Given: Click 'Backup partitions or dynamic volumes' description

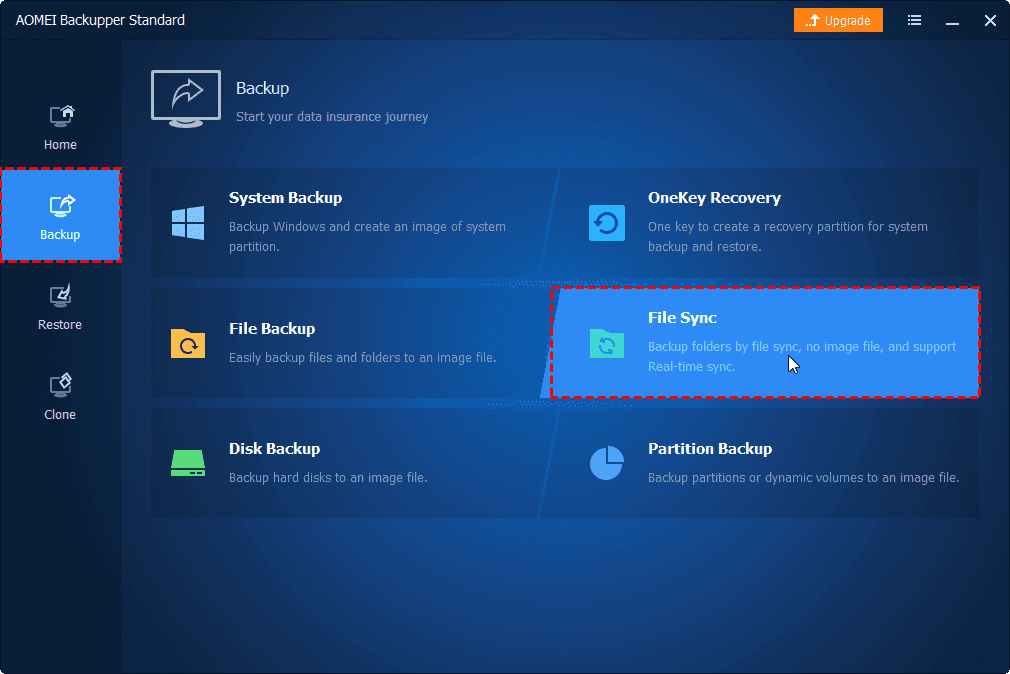Looking at the screenshot, I should tap(803, 477).
